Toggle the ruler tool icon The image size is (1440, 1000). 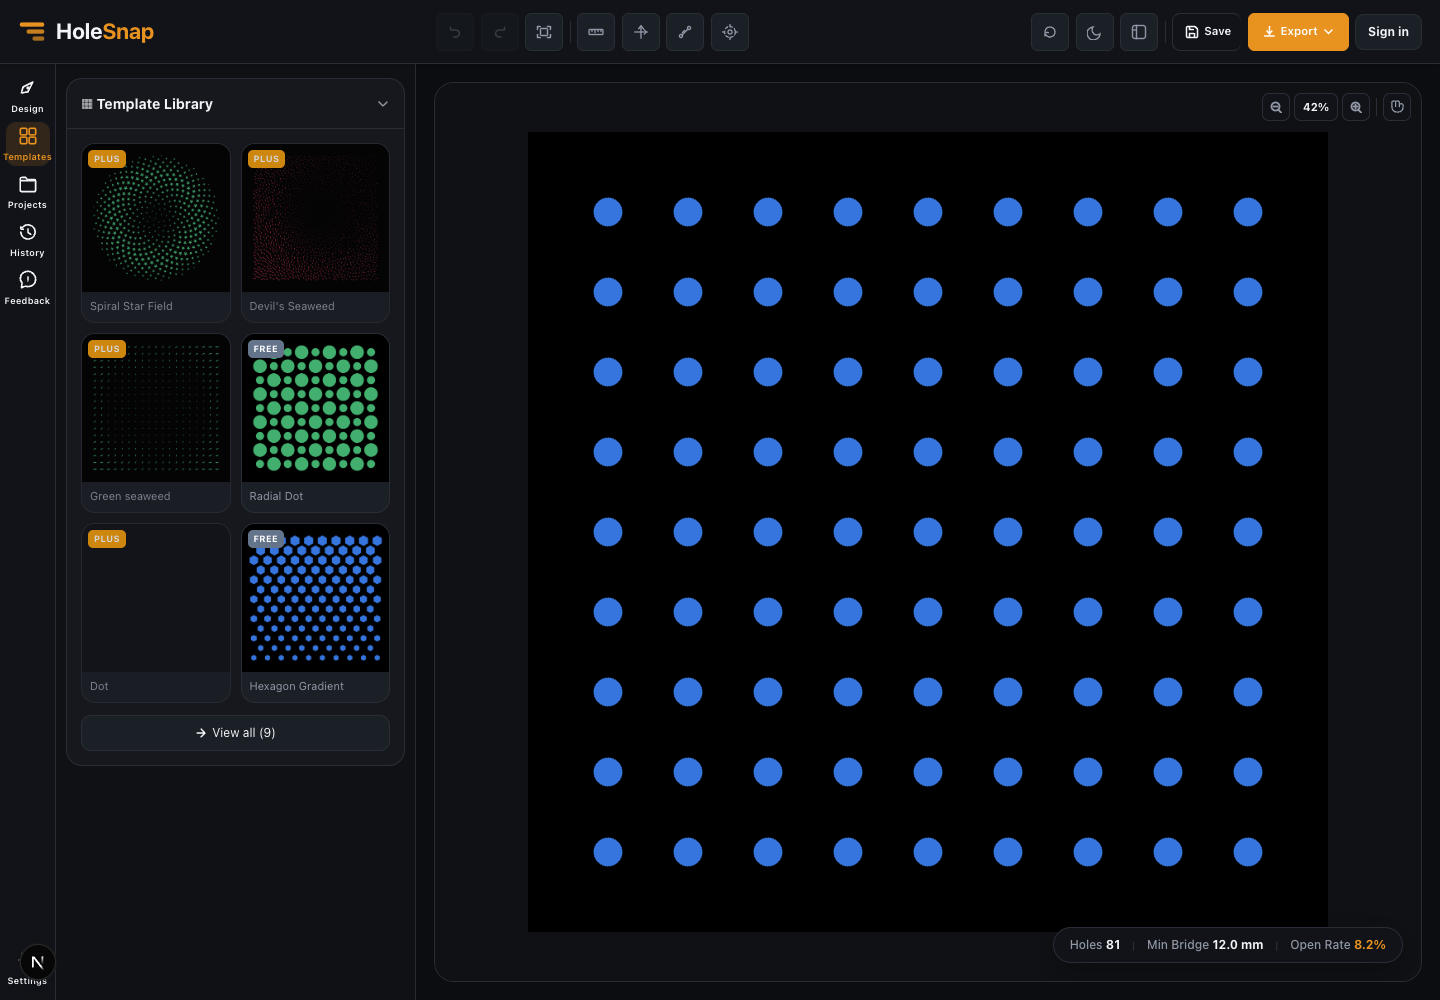pyautogui.click(x=596, y=32)
